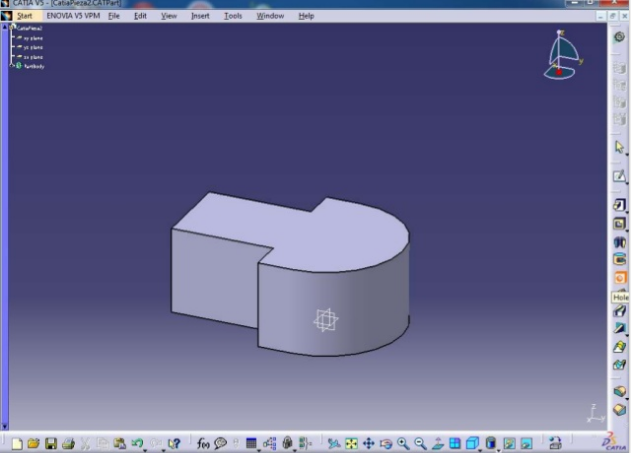The width and height of the screenshot is (631, 453).
Task: Click the Isometric View cube icon
Action: click(x=472, y=443)
